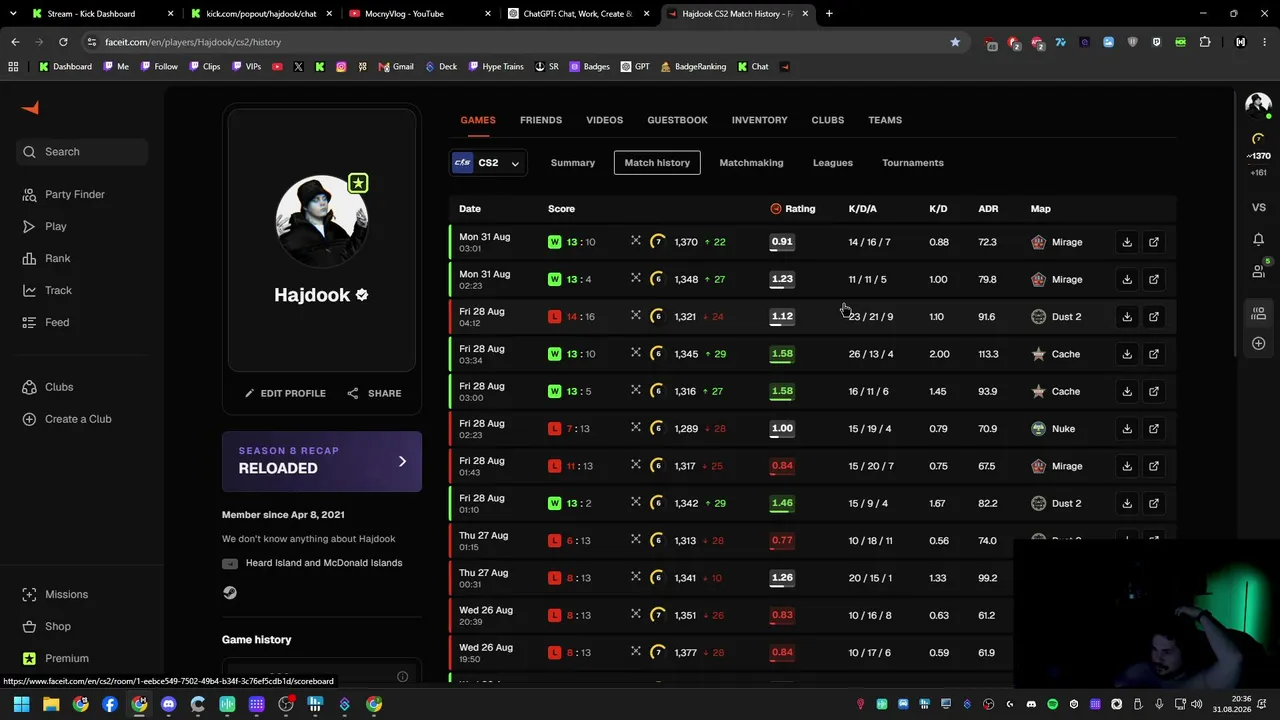Click the plus circle icon in right sidebar

click(x=1258, y=343)
